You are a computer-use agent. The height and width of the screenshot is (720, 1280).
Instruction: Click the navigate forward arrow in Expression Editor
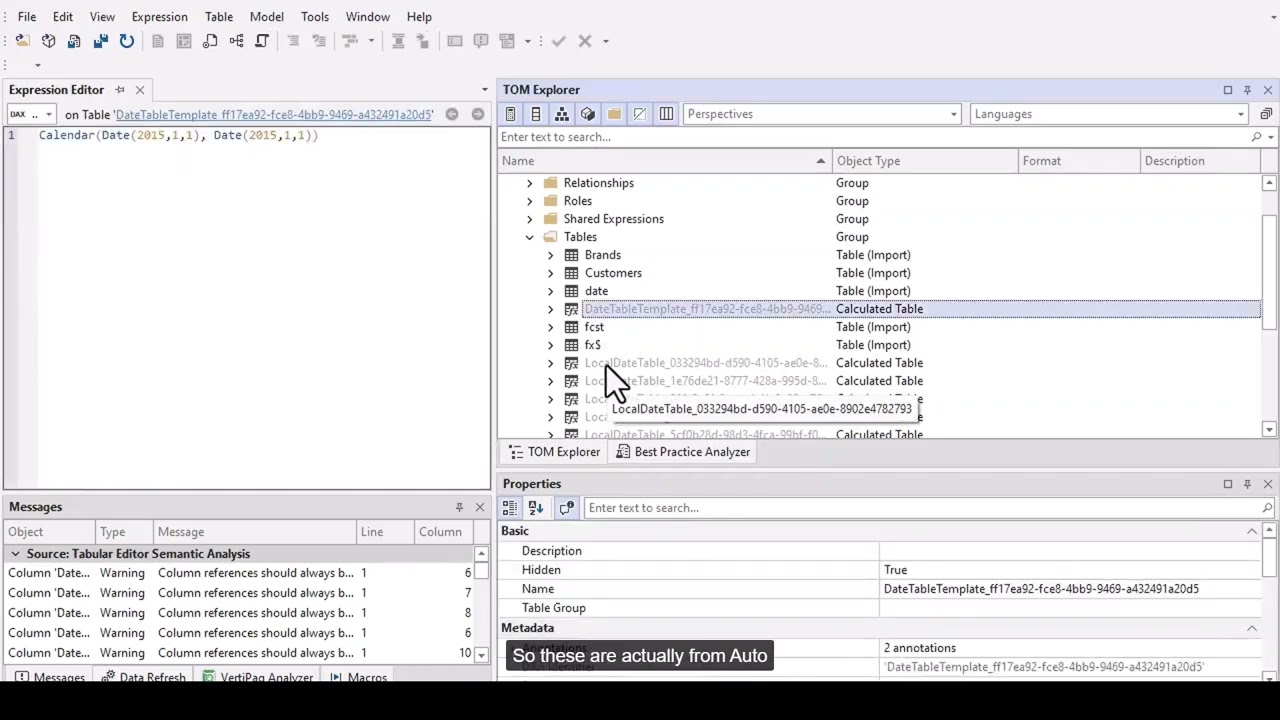(478, 114)
